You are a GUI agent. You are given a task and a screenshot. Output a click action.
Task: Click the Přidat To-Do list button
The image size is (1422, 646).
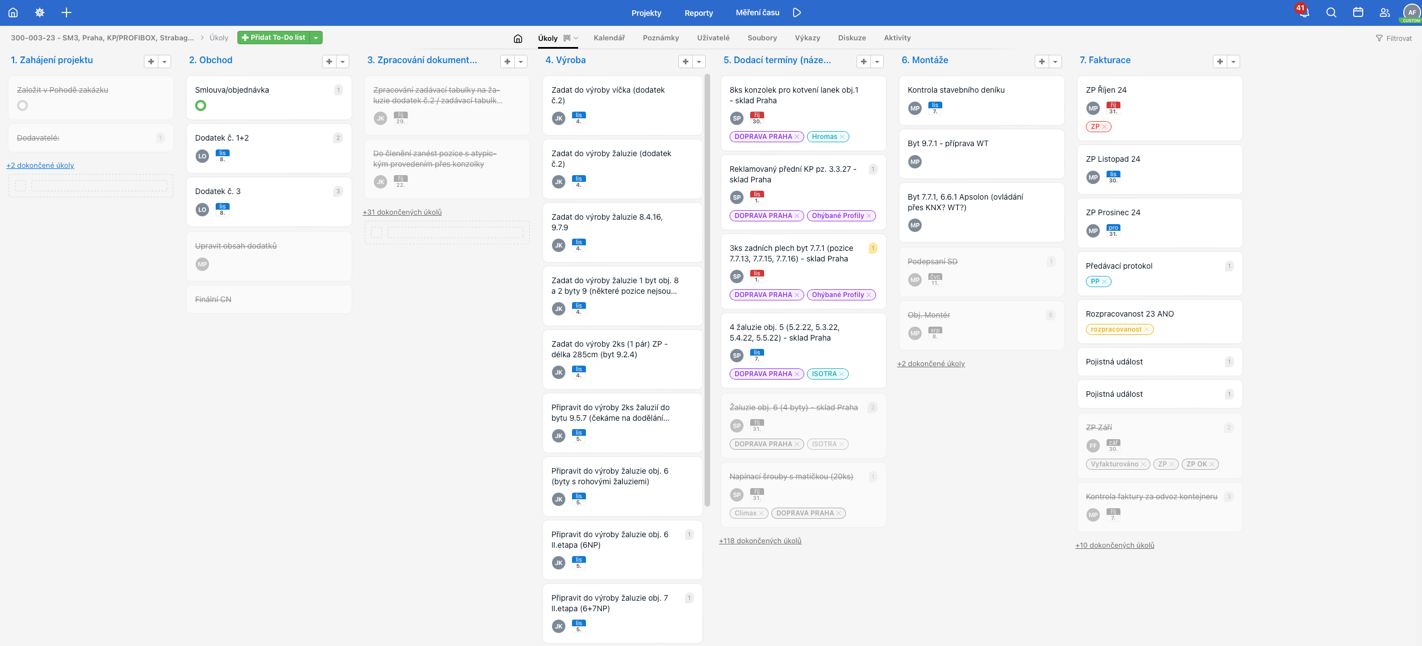274,38
